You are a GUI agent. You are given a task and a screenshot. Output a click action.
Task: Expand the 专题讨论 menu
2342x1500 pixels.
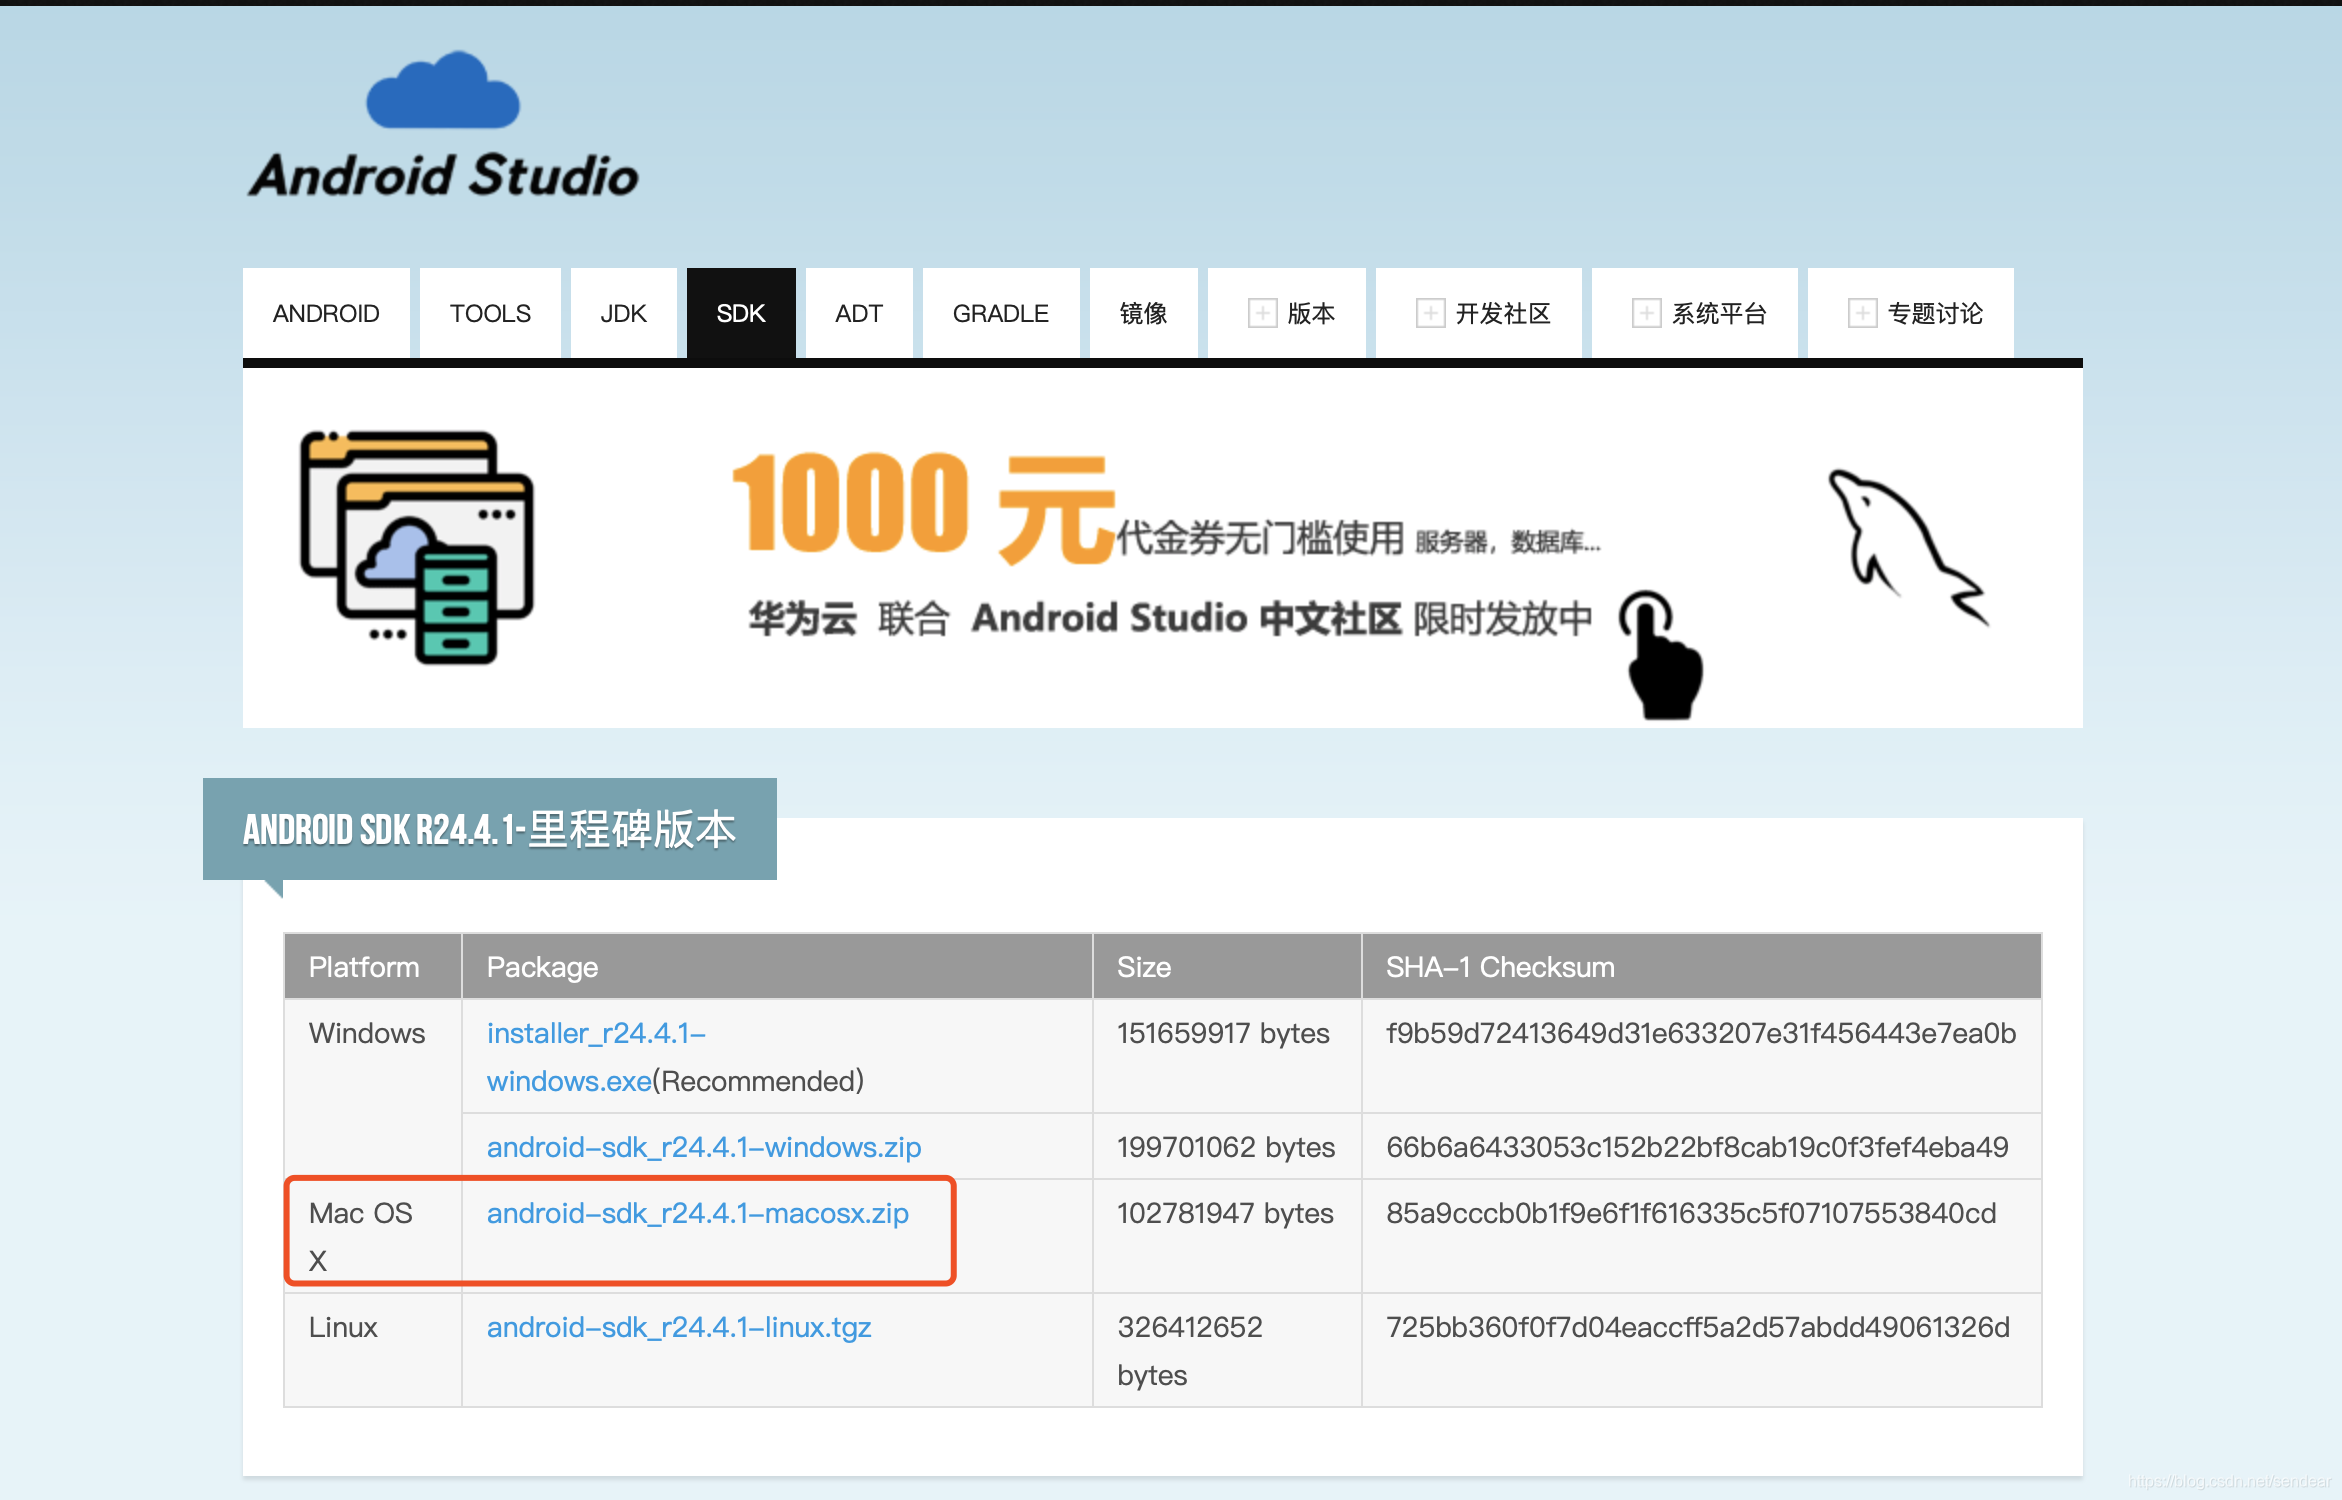[1911, 313]
